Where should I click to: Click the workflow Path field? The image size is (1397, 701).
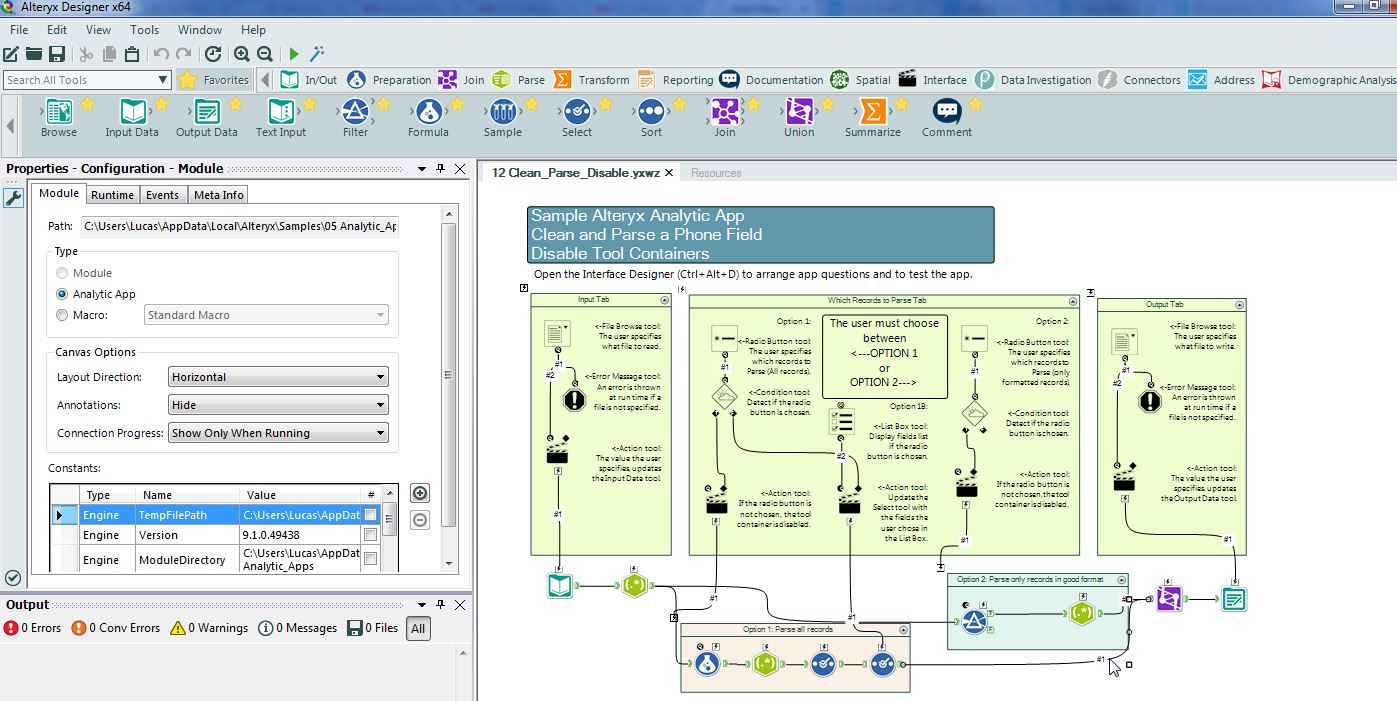click(240, 226)
